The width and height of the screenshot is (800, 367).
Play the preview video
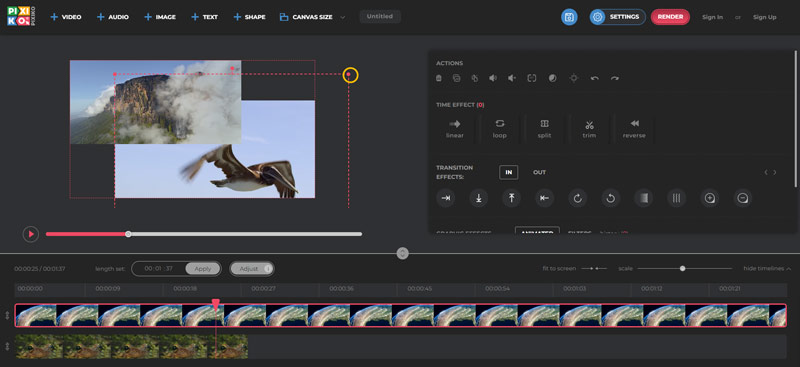(31, 234)
